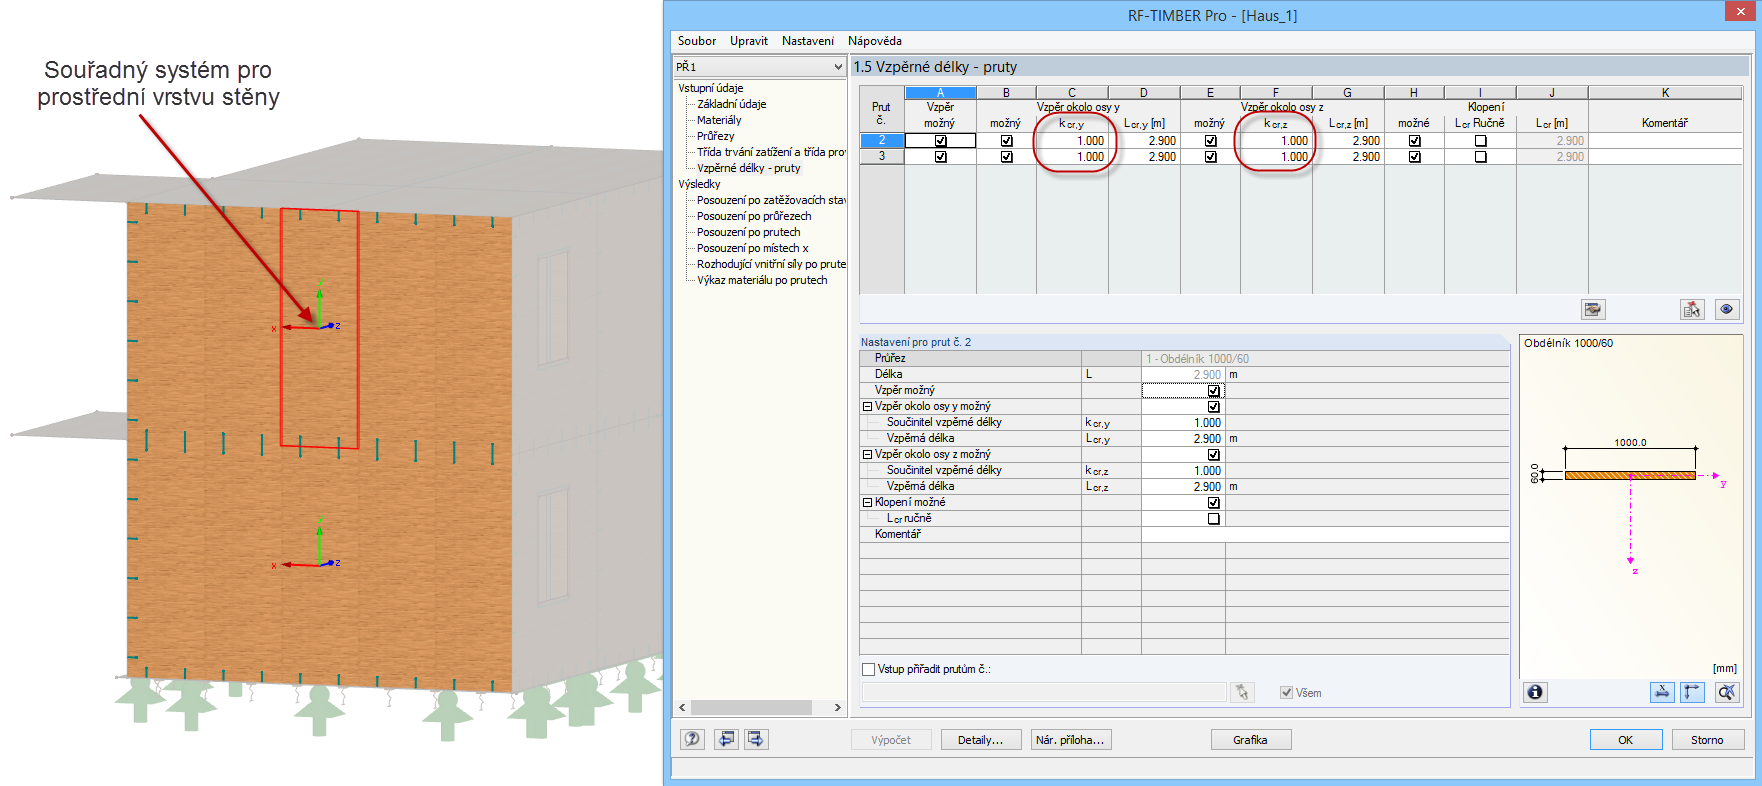This screenshot has height=786, width=1762.
Task: Click the Detaily... button
Action: tap(980, 740)
